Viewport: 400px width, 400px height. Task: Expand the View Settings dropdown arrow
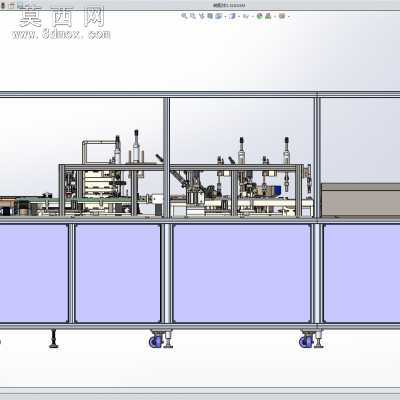coord(289,16)
